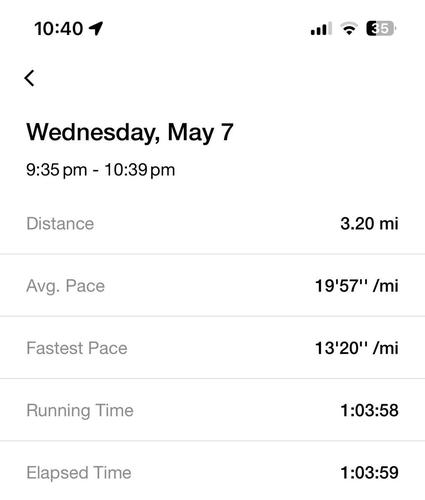
Task: Tap the cellular signal bars icon
Action: click(x=321, y=29)
